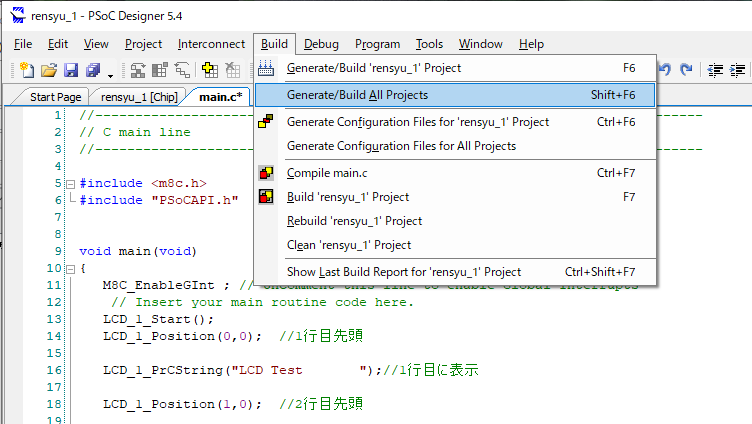Click line number 9 in gutter
Viewport: 752px width, 424px height.
[58, 251]
